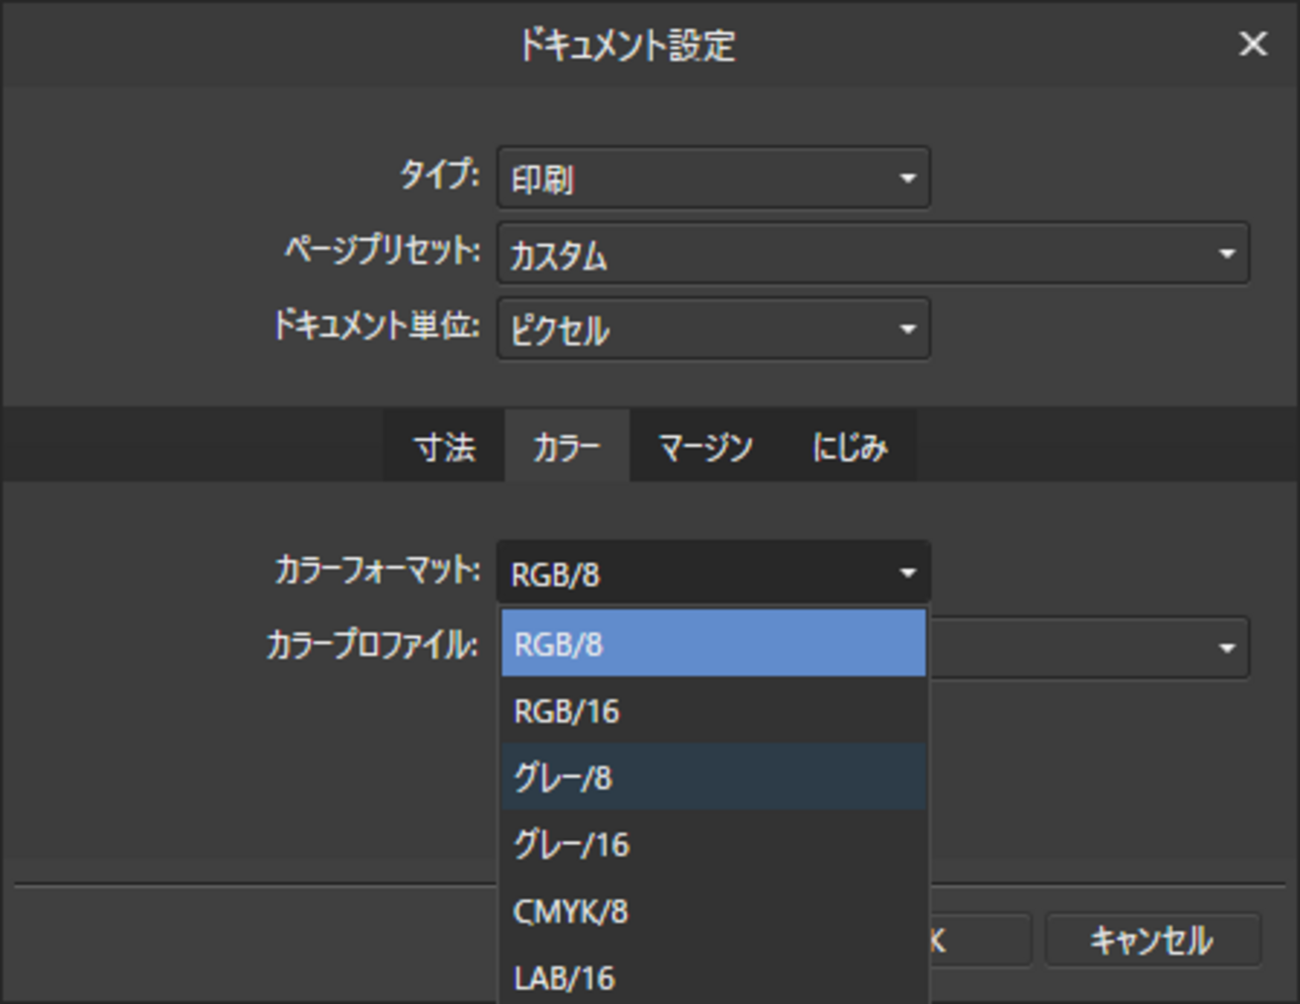Image resolution: width=1300 pixels, height=1004 pixels.
Task: Click the ページプリセット dropdown arrow icon
Action: pos(1227,254)
